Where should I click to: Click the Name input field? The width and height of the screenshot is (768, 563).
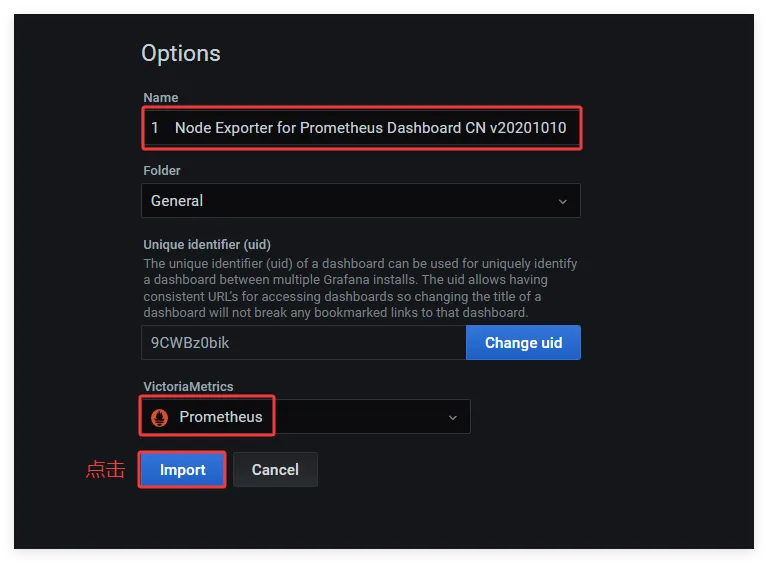coord(360,128)
